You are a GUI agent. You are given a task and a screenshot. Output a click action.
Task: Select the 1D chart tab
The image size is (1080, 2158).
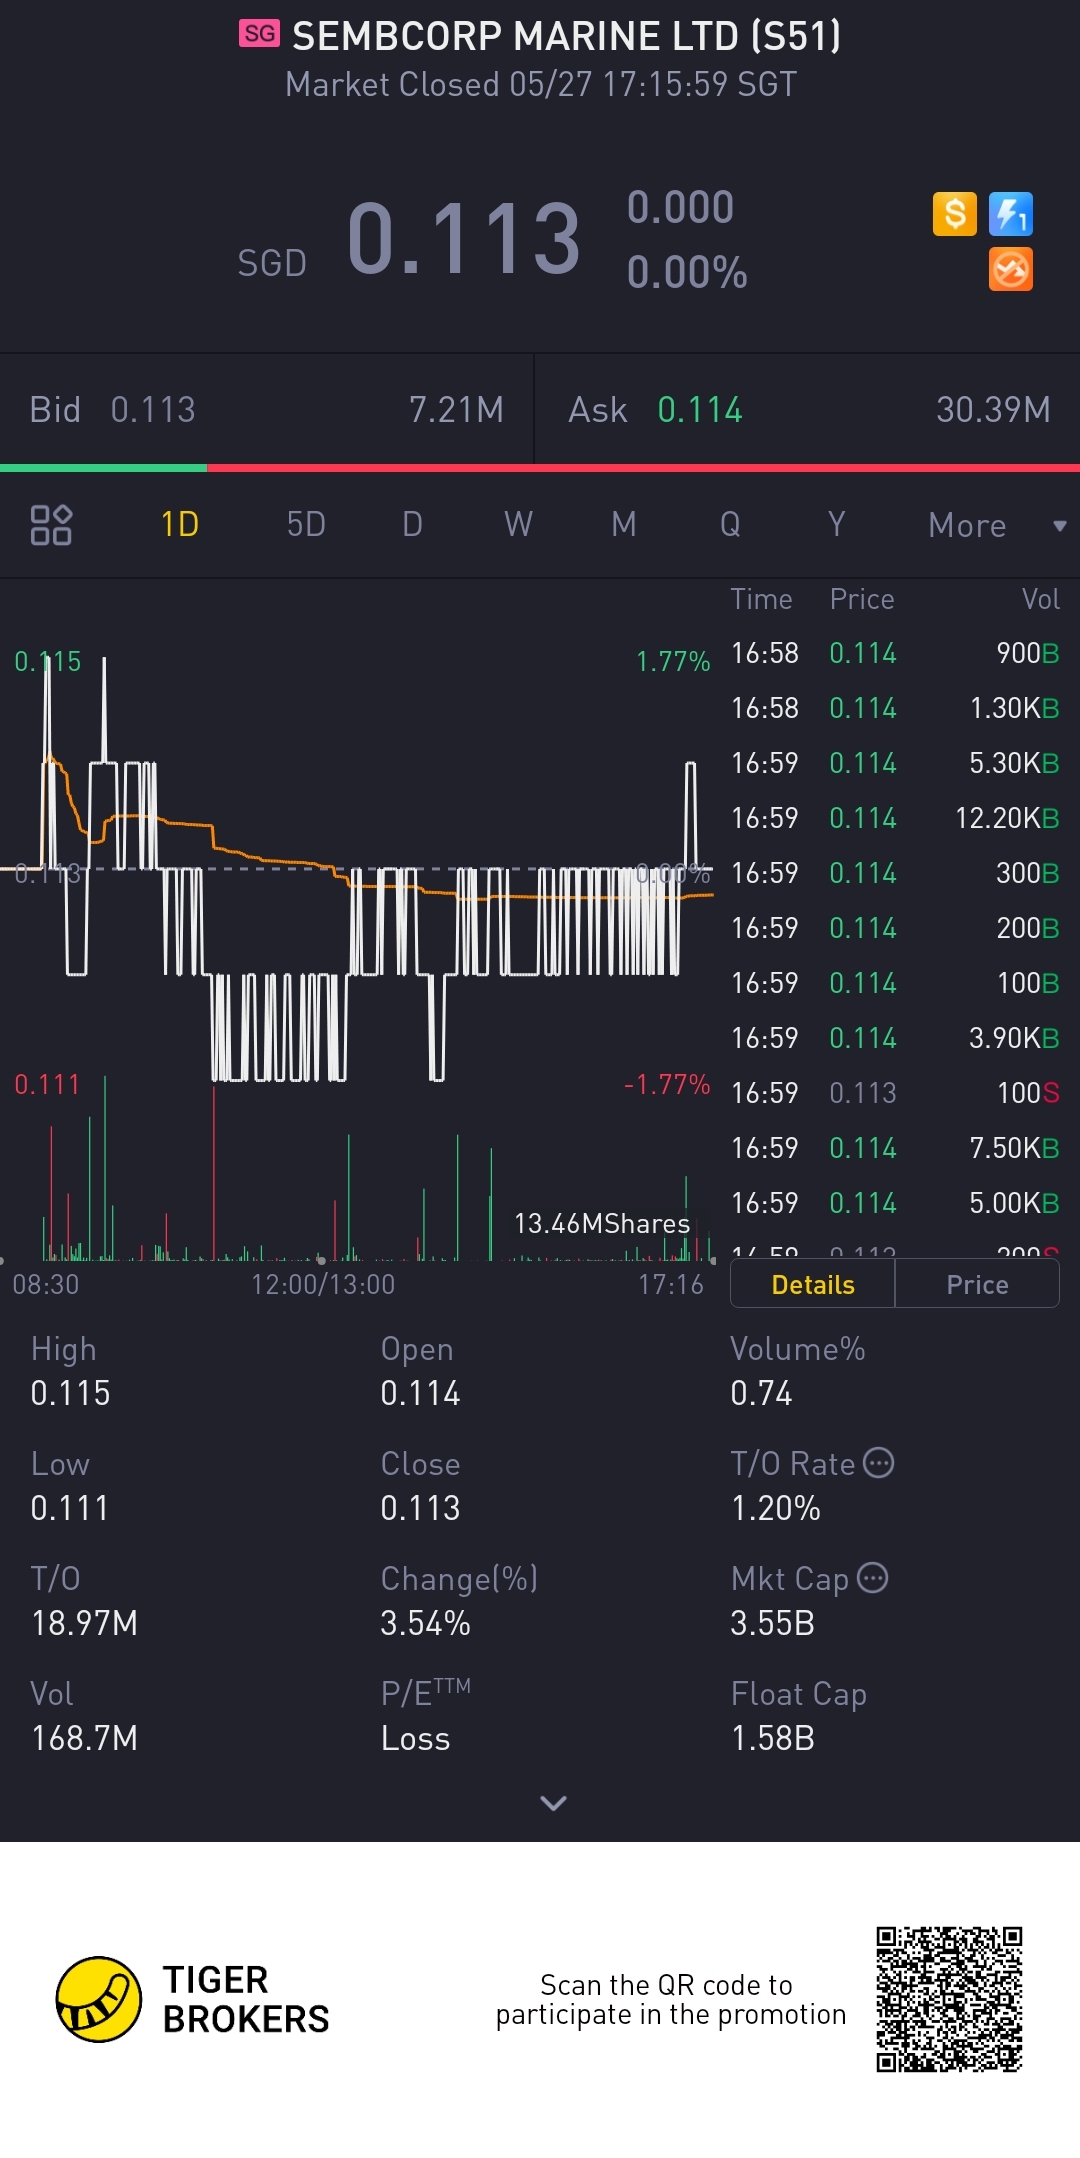coord(180,524)
